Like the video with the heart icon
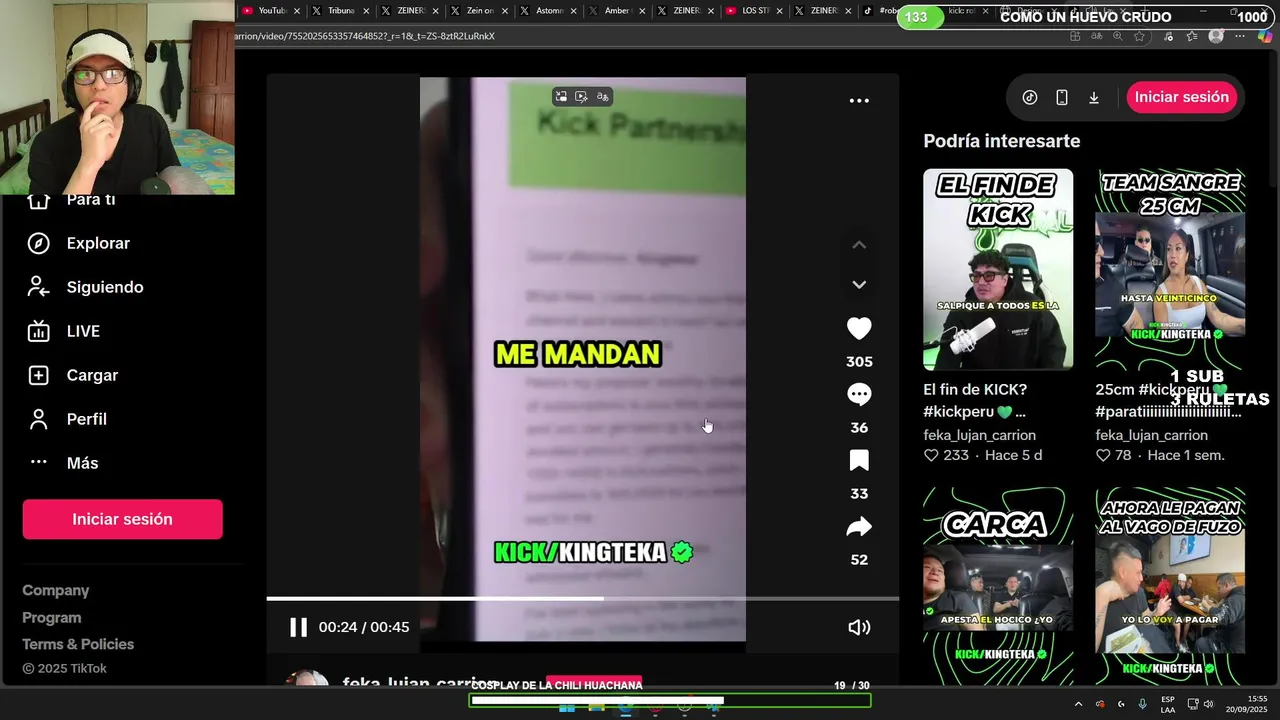Screen dimensions: 1280x720 coord(859,329)
